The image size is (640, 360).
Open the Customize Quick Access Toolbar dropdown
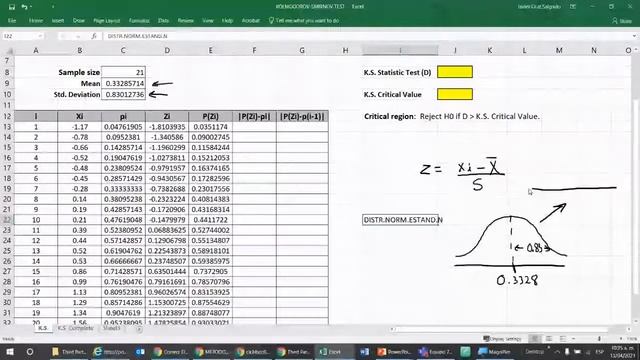tap(53, 7)
